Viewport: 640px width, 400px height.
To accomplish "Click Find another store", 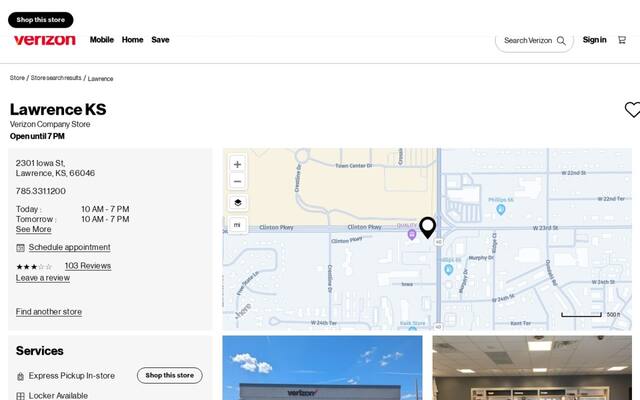I will pyautogui.click(x=49, y=312).
